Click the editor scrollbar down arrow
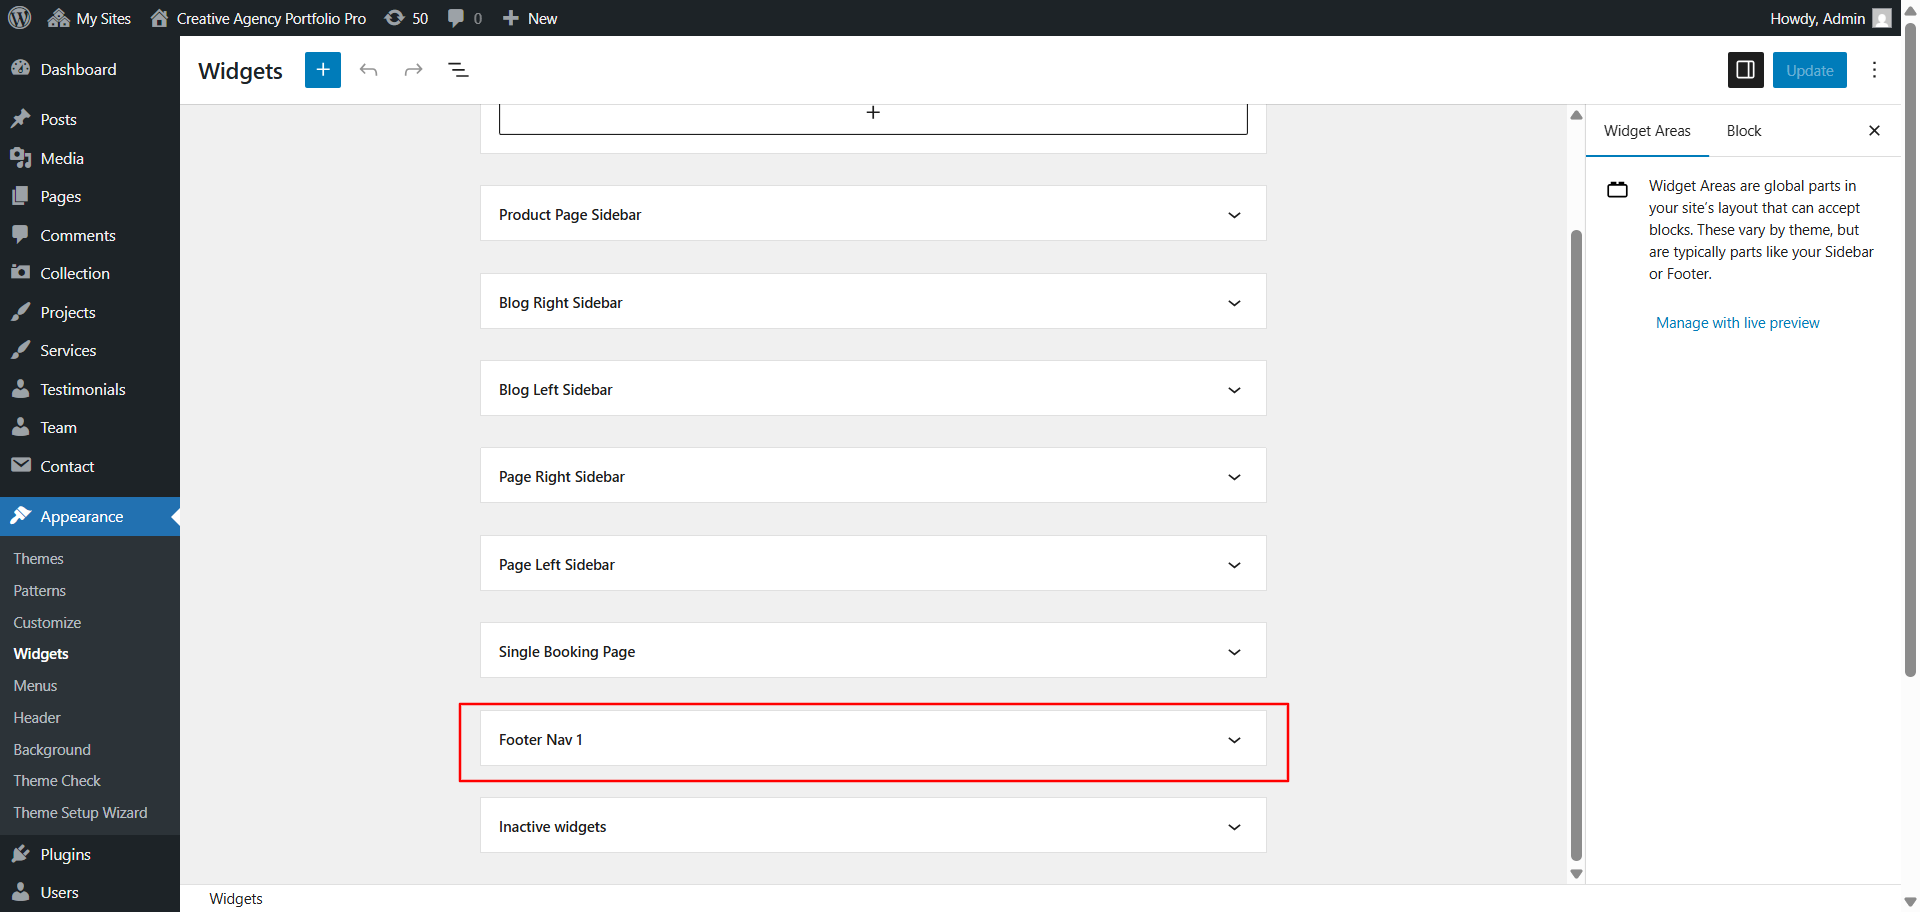The image size is (1920, 912). (1576, 874)
